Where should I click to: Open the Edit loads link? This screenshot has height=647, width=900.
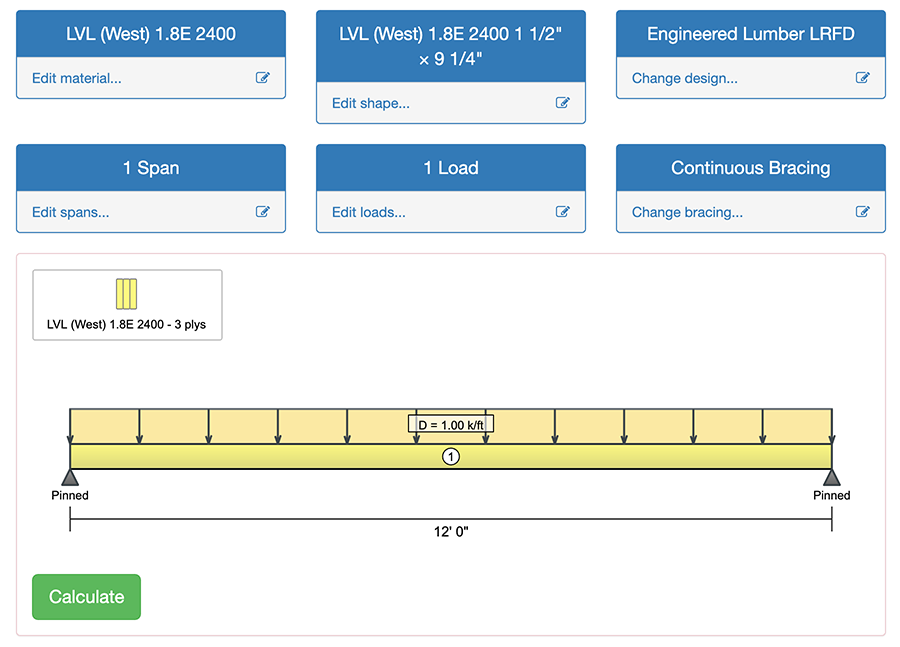pyautogui.click(x=369, y=212)
